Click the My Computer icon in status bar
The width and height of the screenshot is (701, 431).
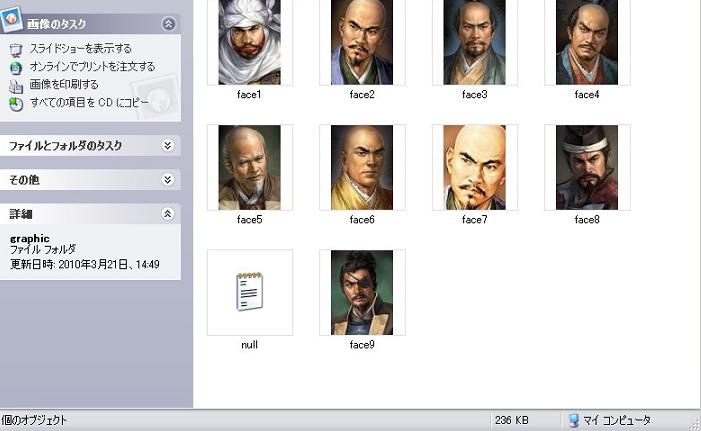574,420
